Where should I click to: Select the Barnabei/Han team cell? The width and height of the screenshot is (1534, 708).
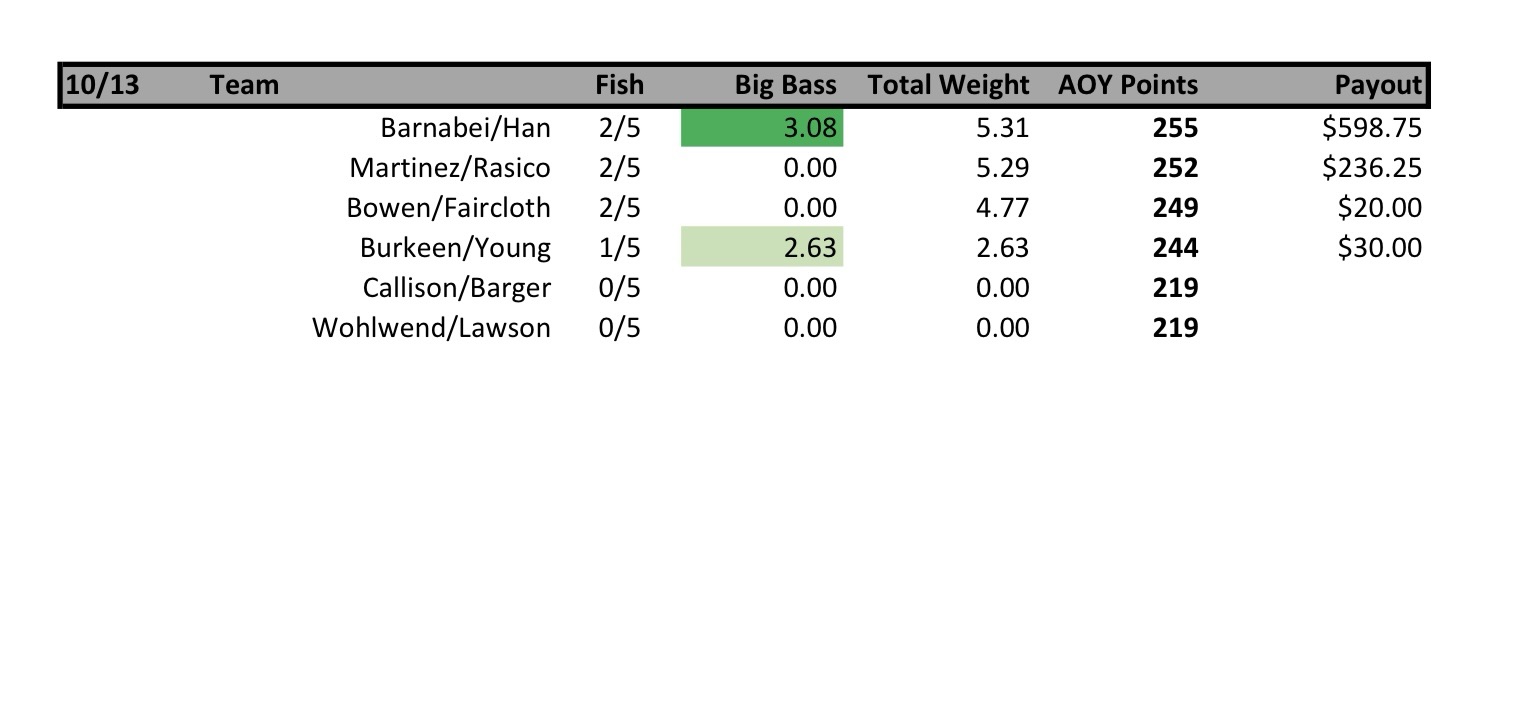point(465,128)
